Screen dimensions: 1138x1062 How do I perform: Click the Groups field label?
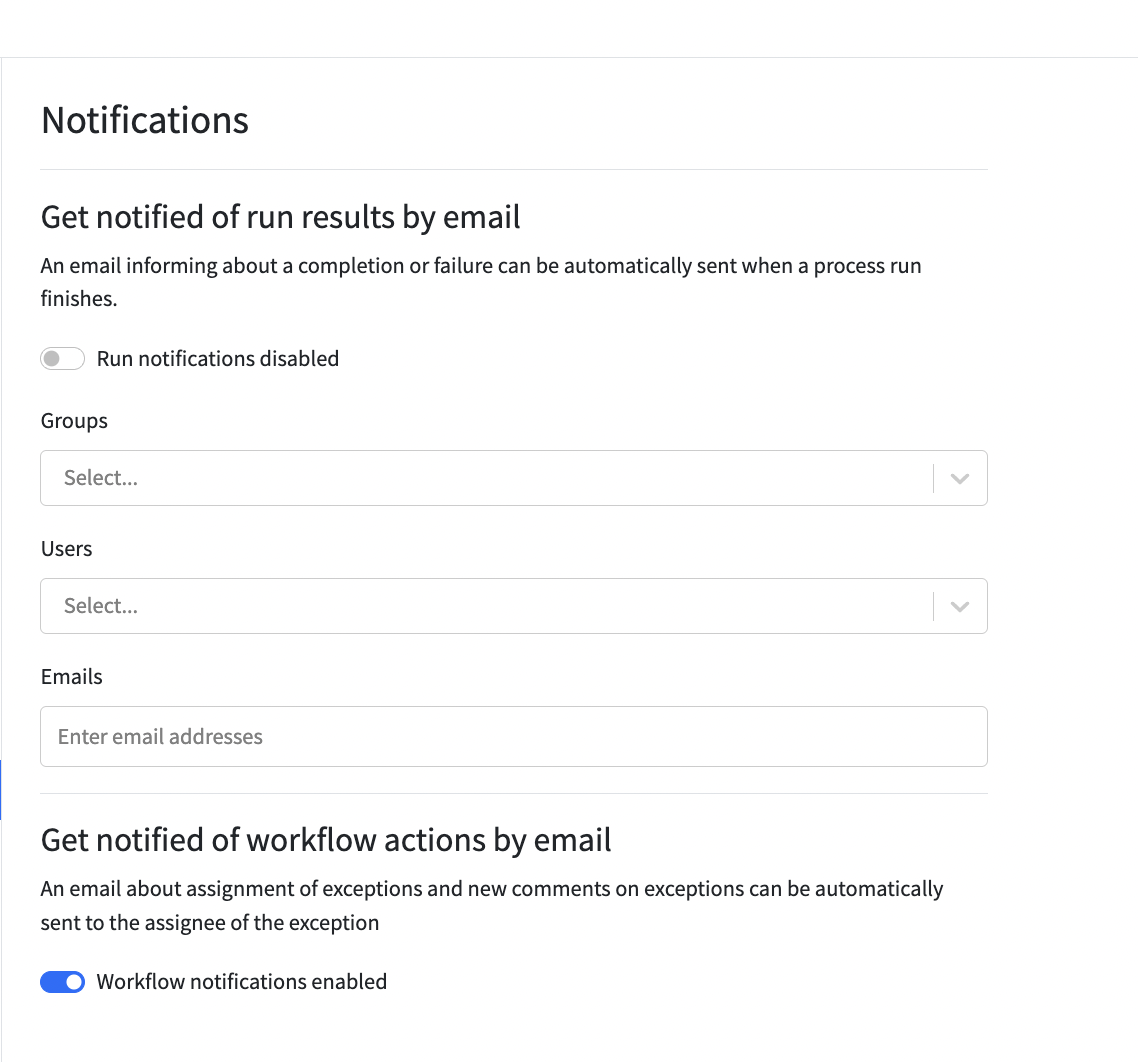coord(74,421)
